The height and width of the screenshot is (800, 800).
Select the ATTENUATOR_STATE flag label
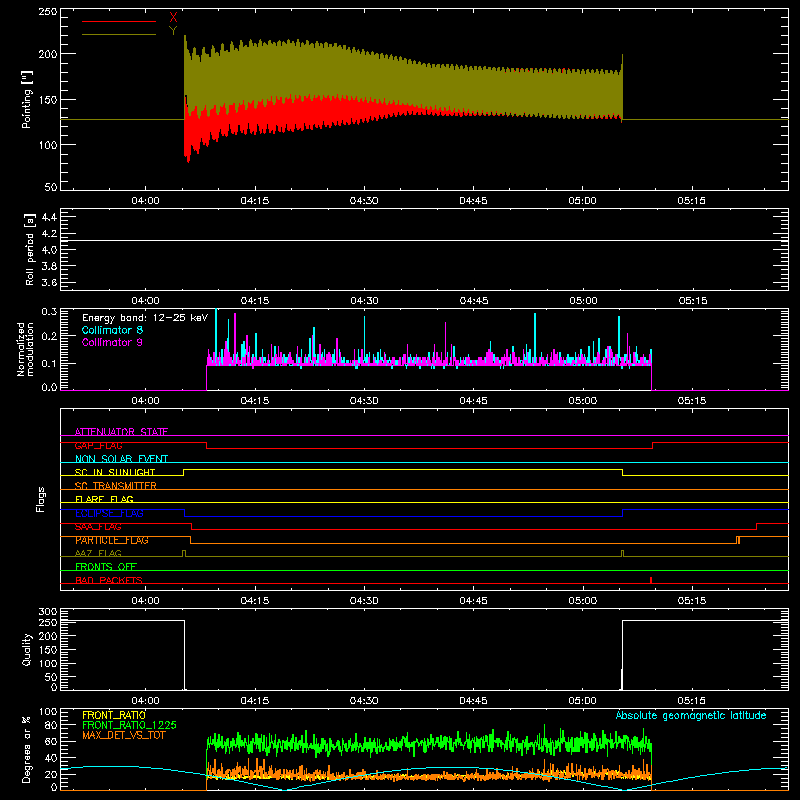pyautogui.click(x=121, y=432)
